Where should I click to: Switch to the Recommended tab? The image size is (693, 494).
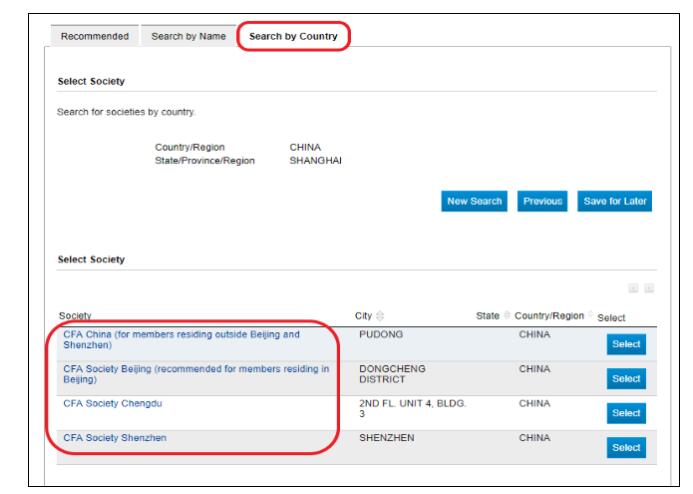(x=95, y=37)
